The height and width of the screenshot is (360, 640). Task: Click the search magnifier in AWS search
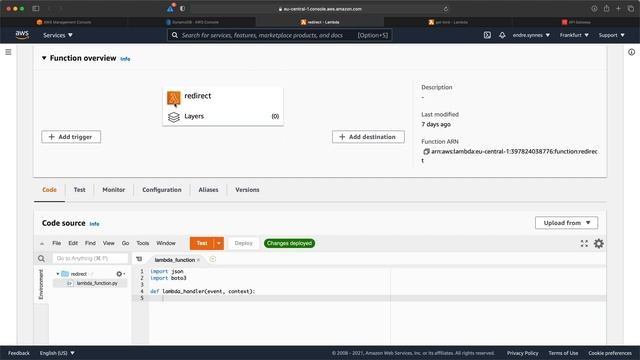click(175, 35)
